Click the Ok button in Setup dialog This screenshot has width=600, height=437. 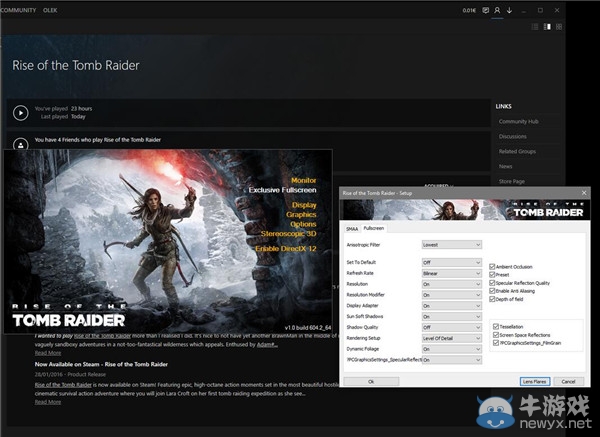pos(371,382)
